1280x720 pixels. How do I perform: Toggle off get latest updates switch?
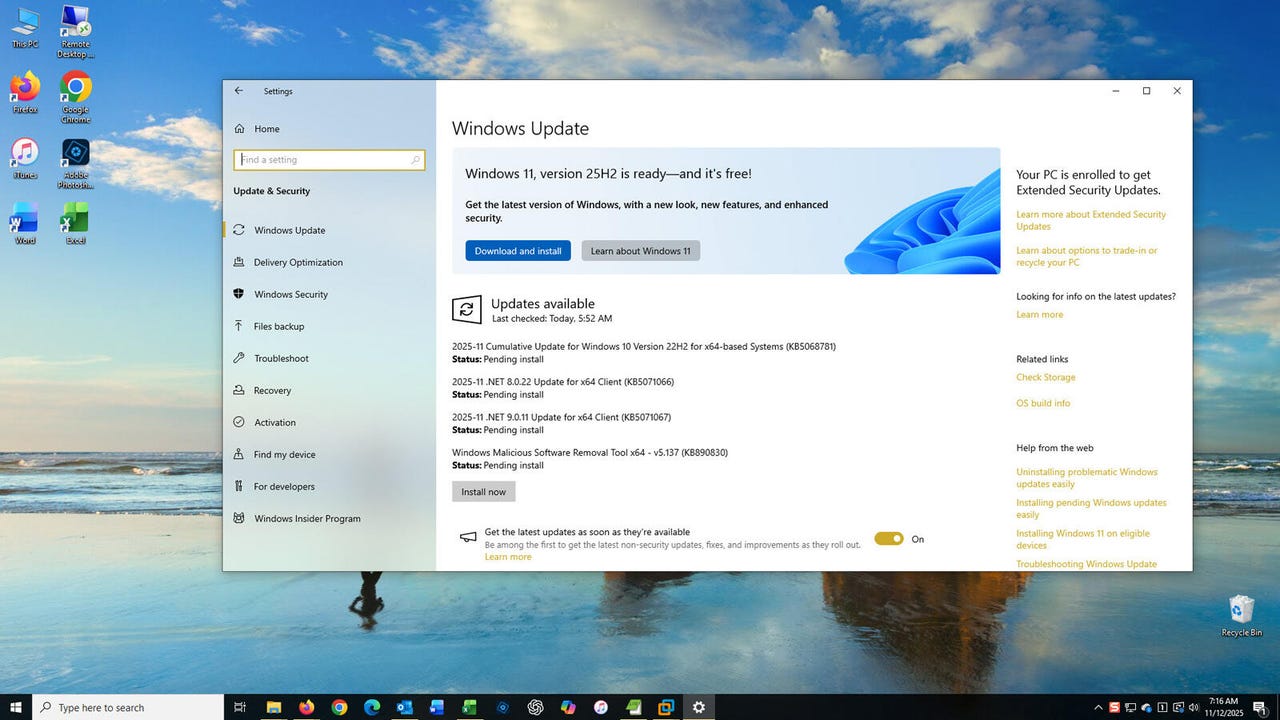[x=888, y=539]
